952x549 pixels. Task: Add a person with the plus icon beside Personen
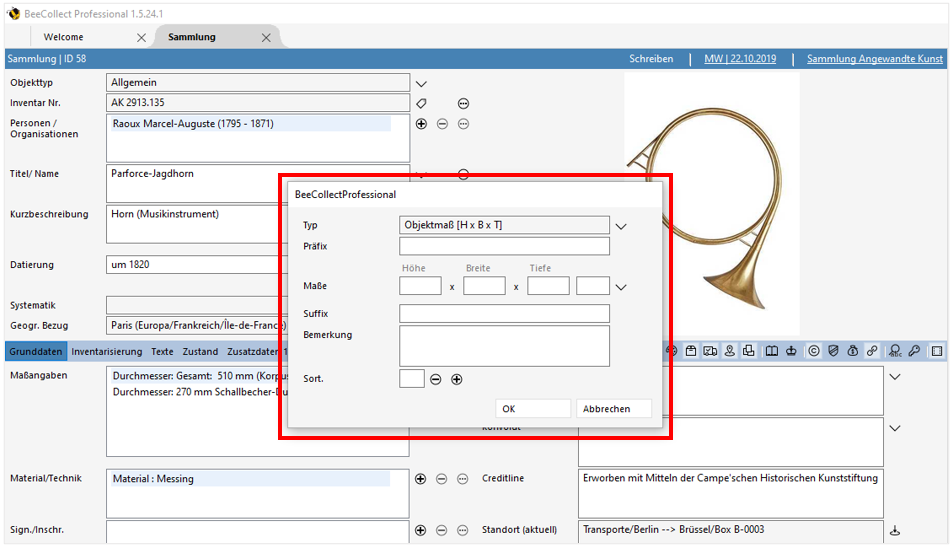tap(421, 124)
